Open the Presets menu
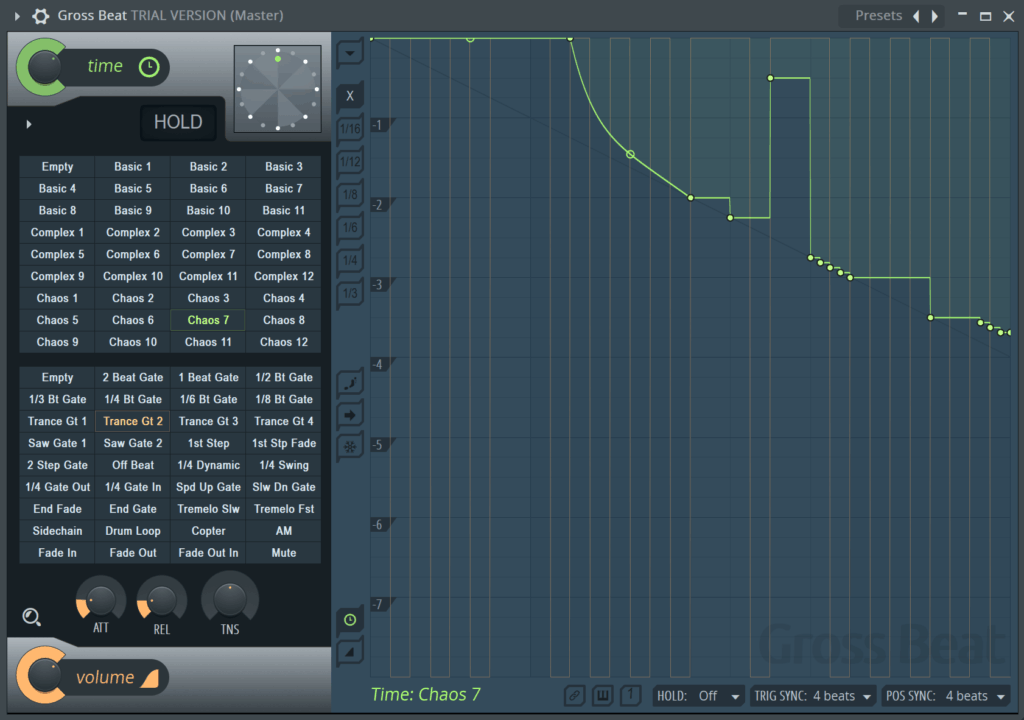The image size is (1024, 720). (x=878, y=16)
